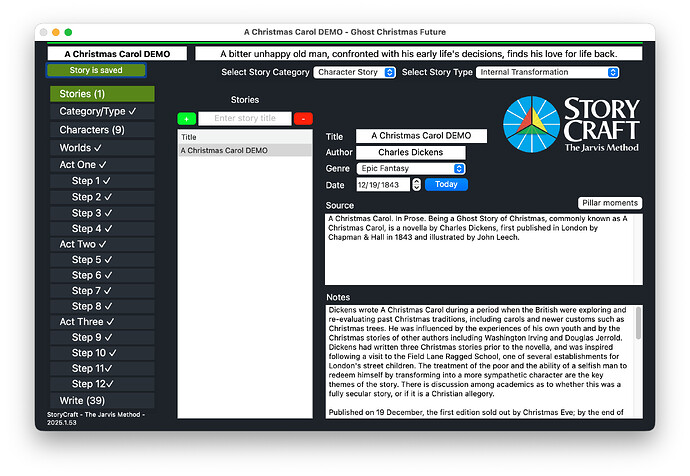Open the Select Story Type dropdown
Image resolution: width=690 pixels, height=476 pixels.
(547, 72)
